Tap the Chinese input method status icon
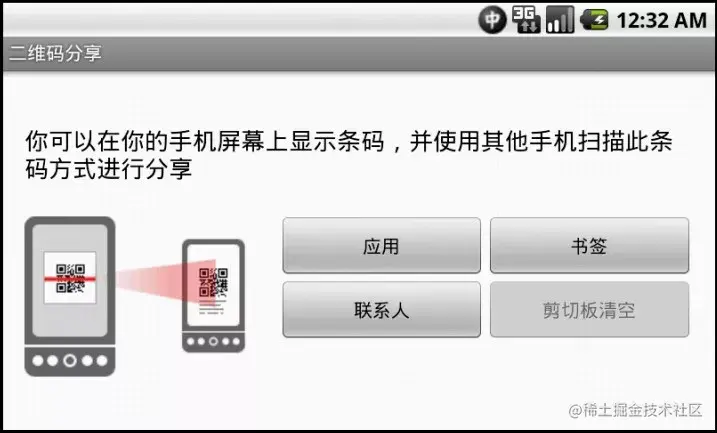Image resolution: width=717 pixels, height=433 pixels. (x=492, y=20)
